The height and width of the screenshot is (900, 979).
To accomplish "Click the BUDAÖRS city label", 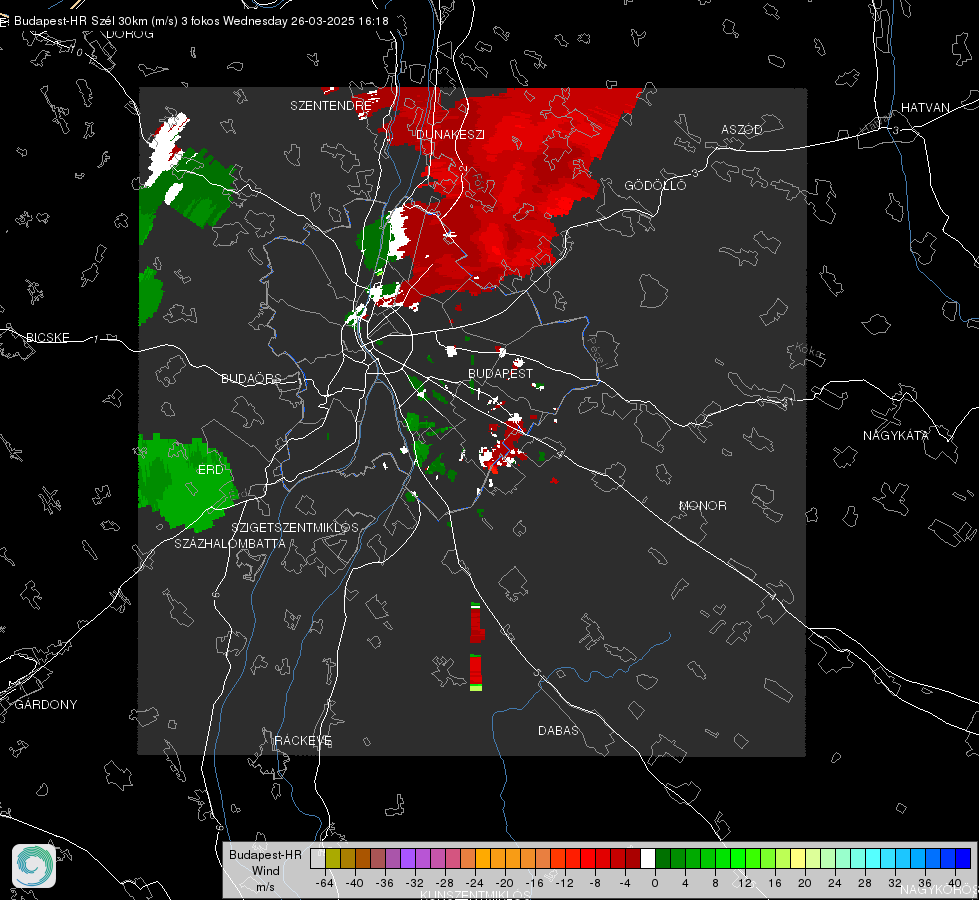I will coord(251,378).
